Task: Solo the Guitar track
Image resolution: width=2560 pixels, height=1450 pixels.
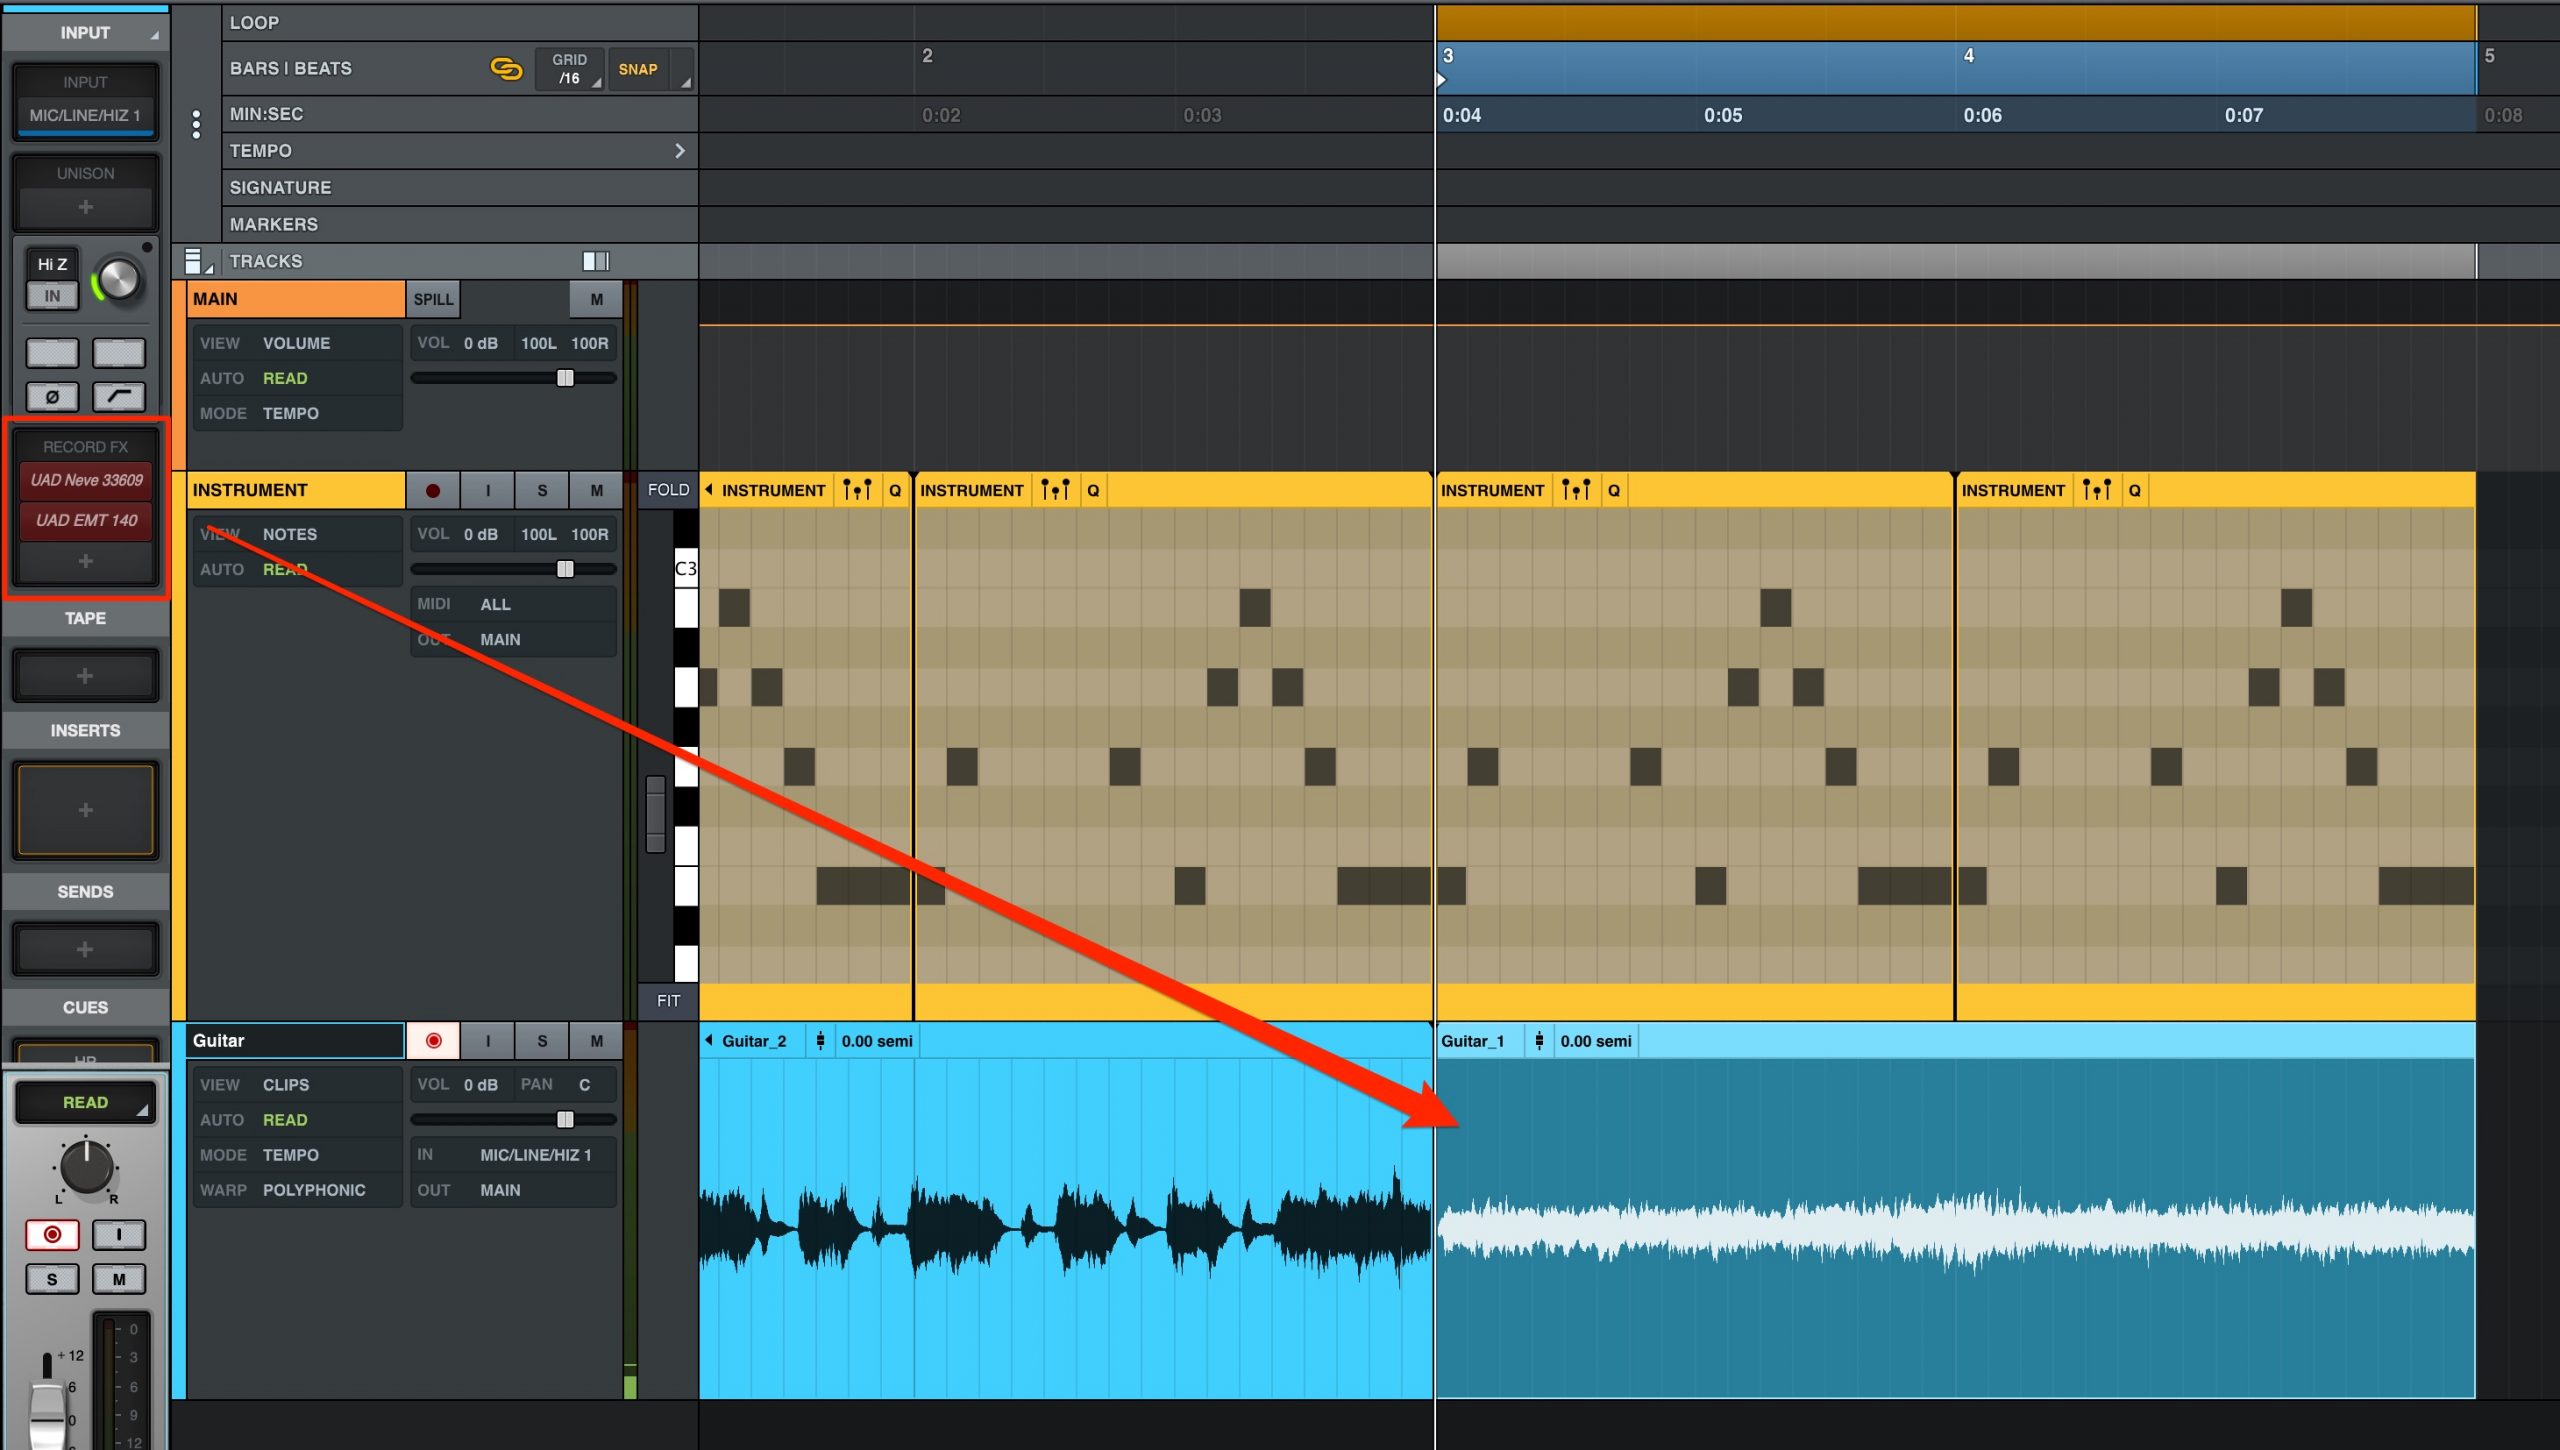Action: pyautogui.click(x=542, y=1041)
